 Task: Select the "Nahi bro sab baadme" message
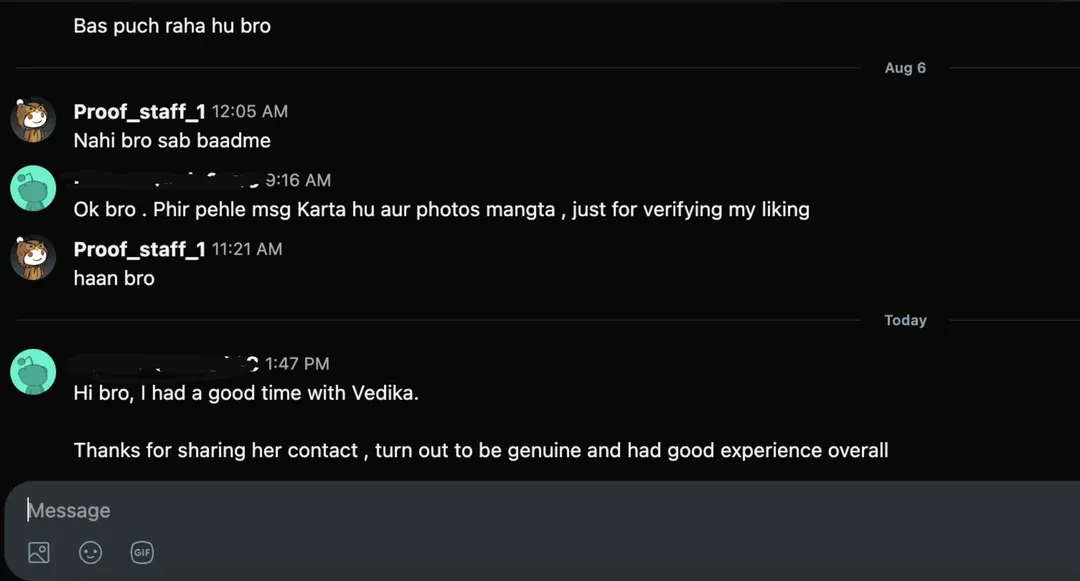[172, 141]
